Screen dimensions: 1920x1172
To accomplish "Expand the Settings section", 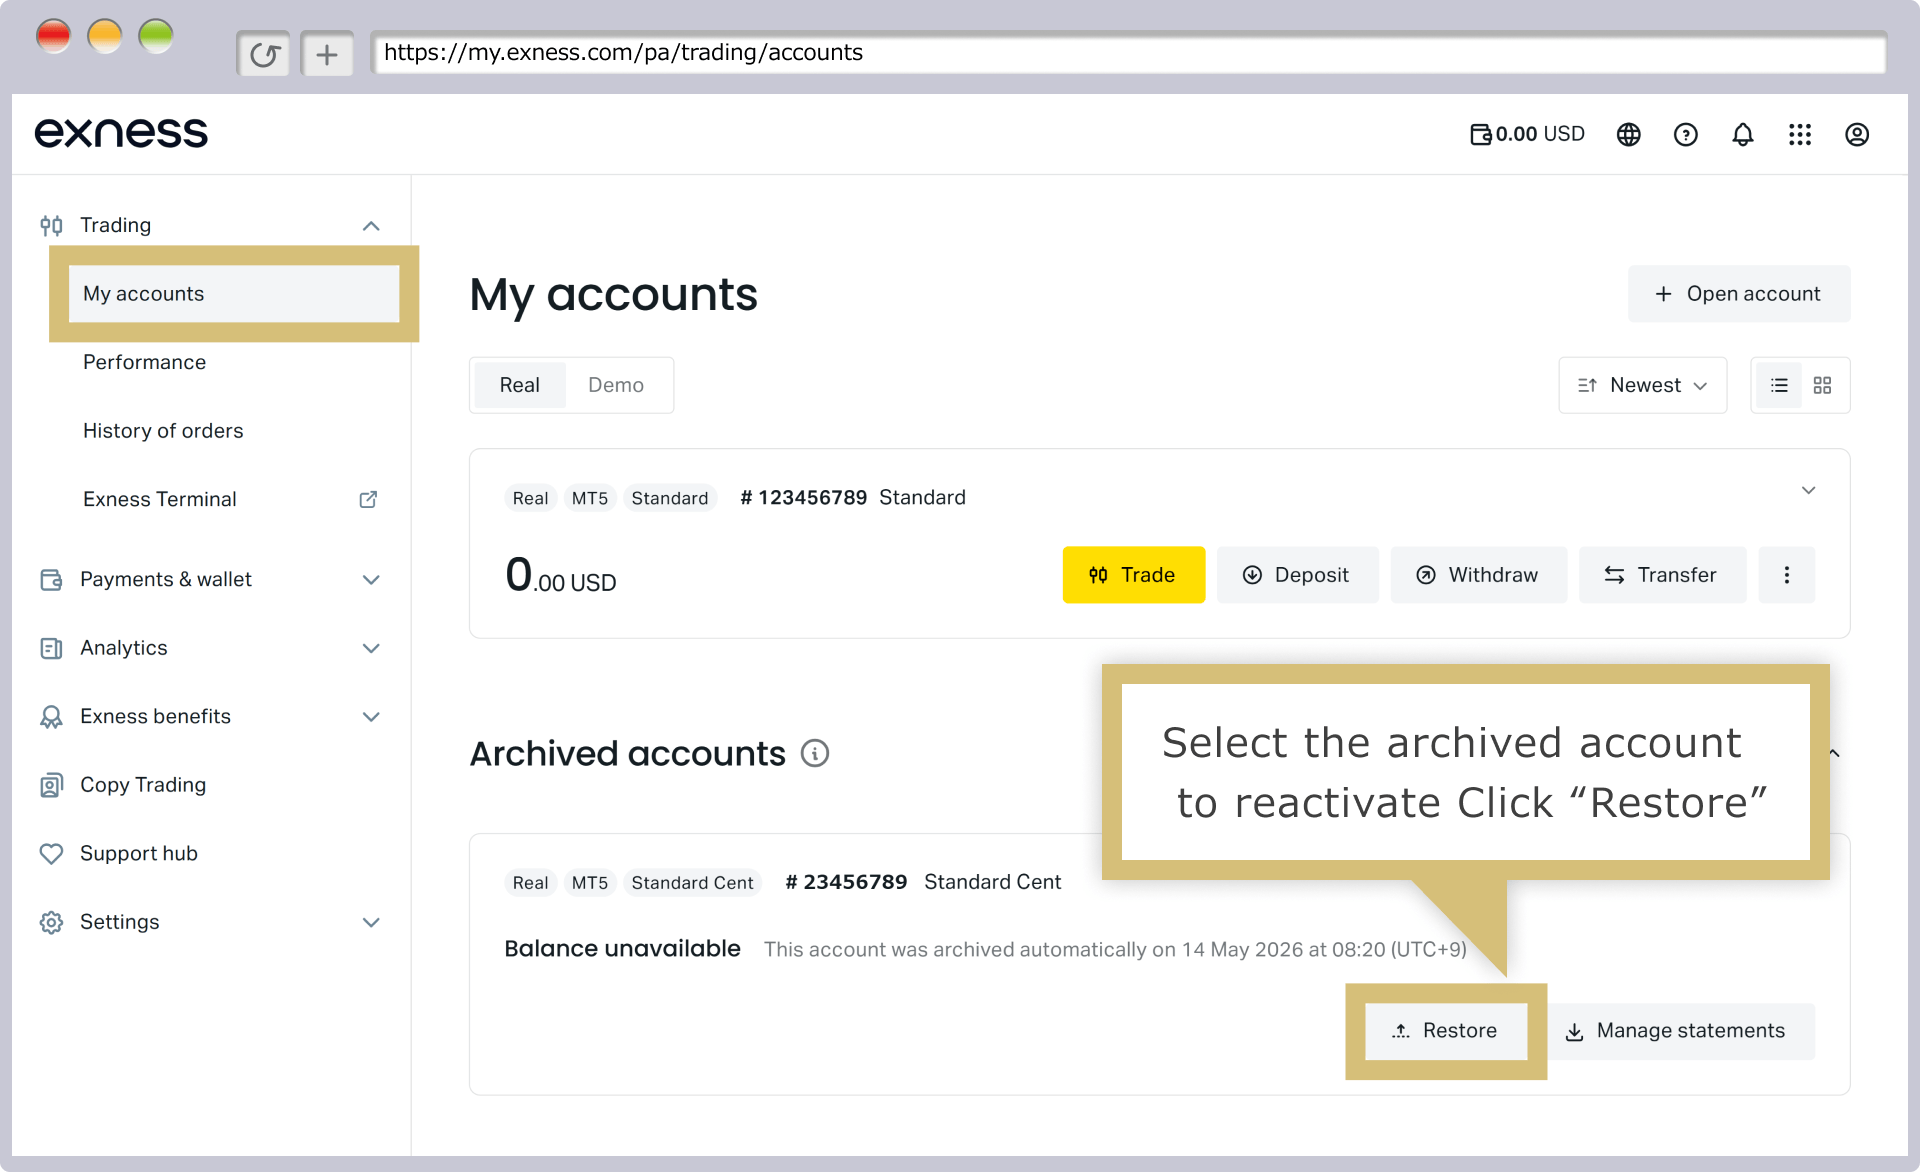I will (x=371, y=922).
